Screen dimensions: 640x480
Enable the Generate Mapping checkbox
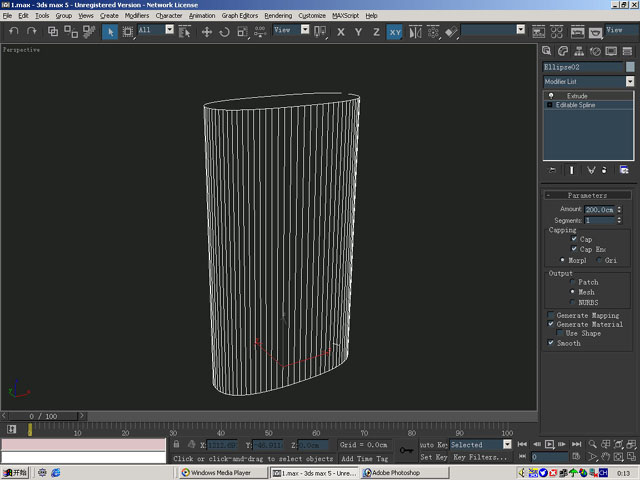[x=551, y=315]
